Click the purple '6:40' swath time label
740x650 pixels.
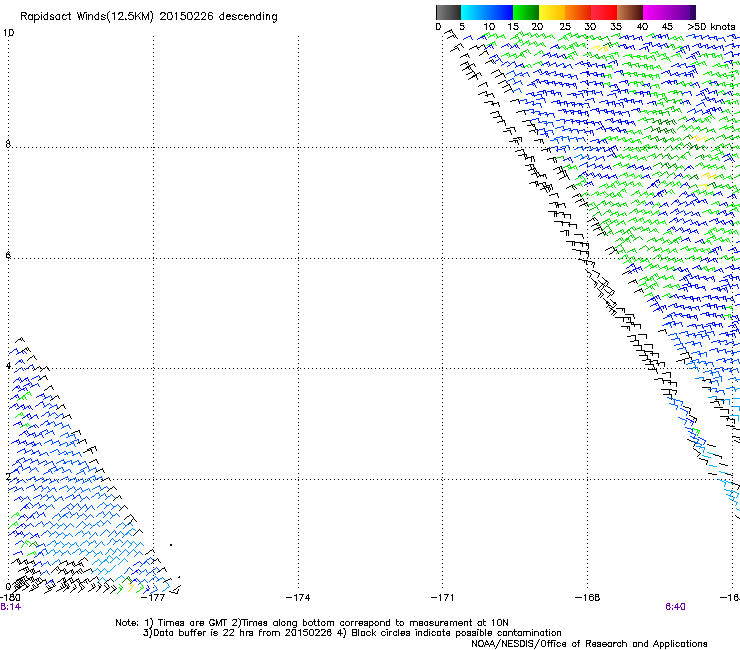point(675,607)
